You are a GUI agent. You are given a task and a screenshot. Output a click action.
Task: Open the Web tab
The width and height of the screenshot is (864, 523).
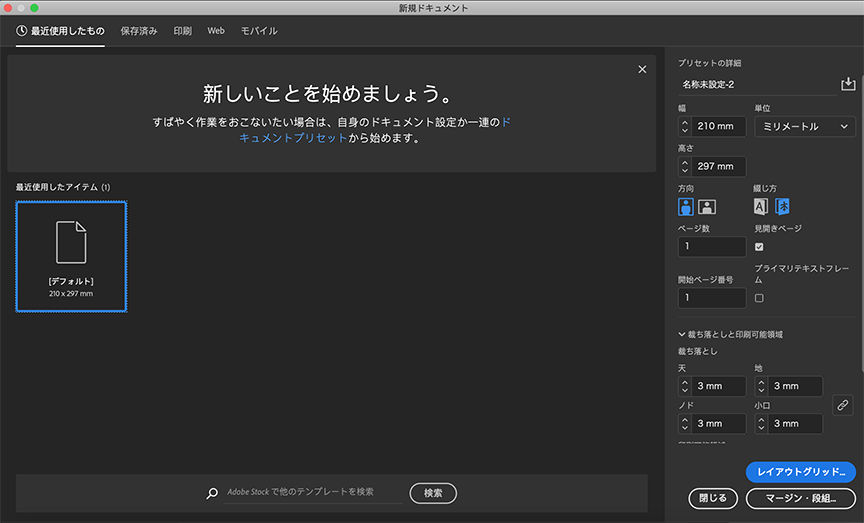click(216, 31)
